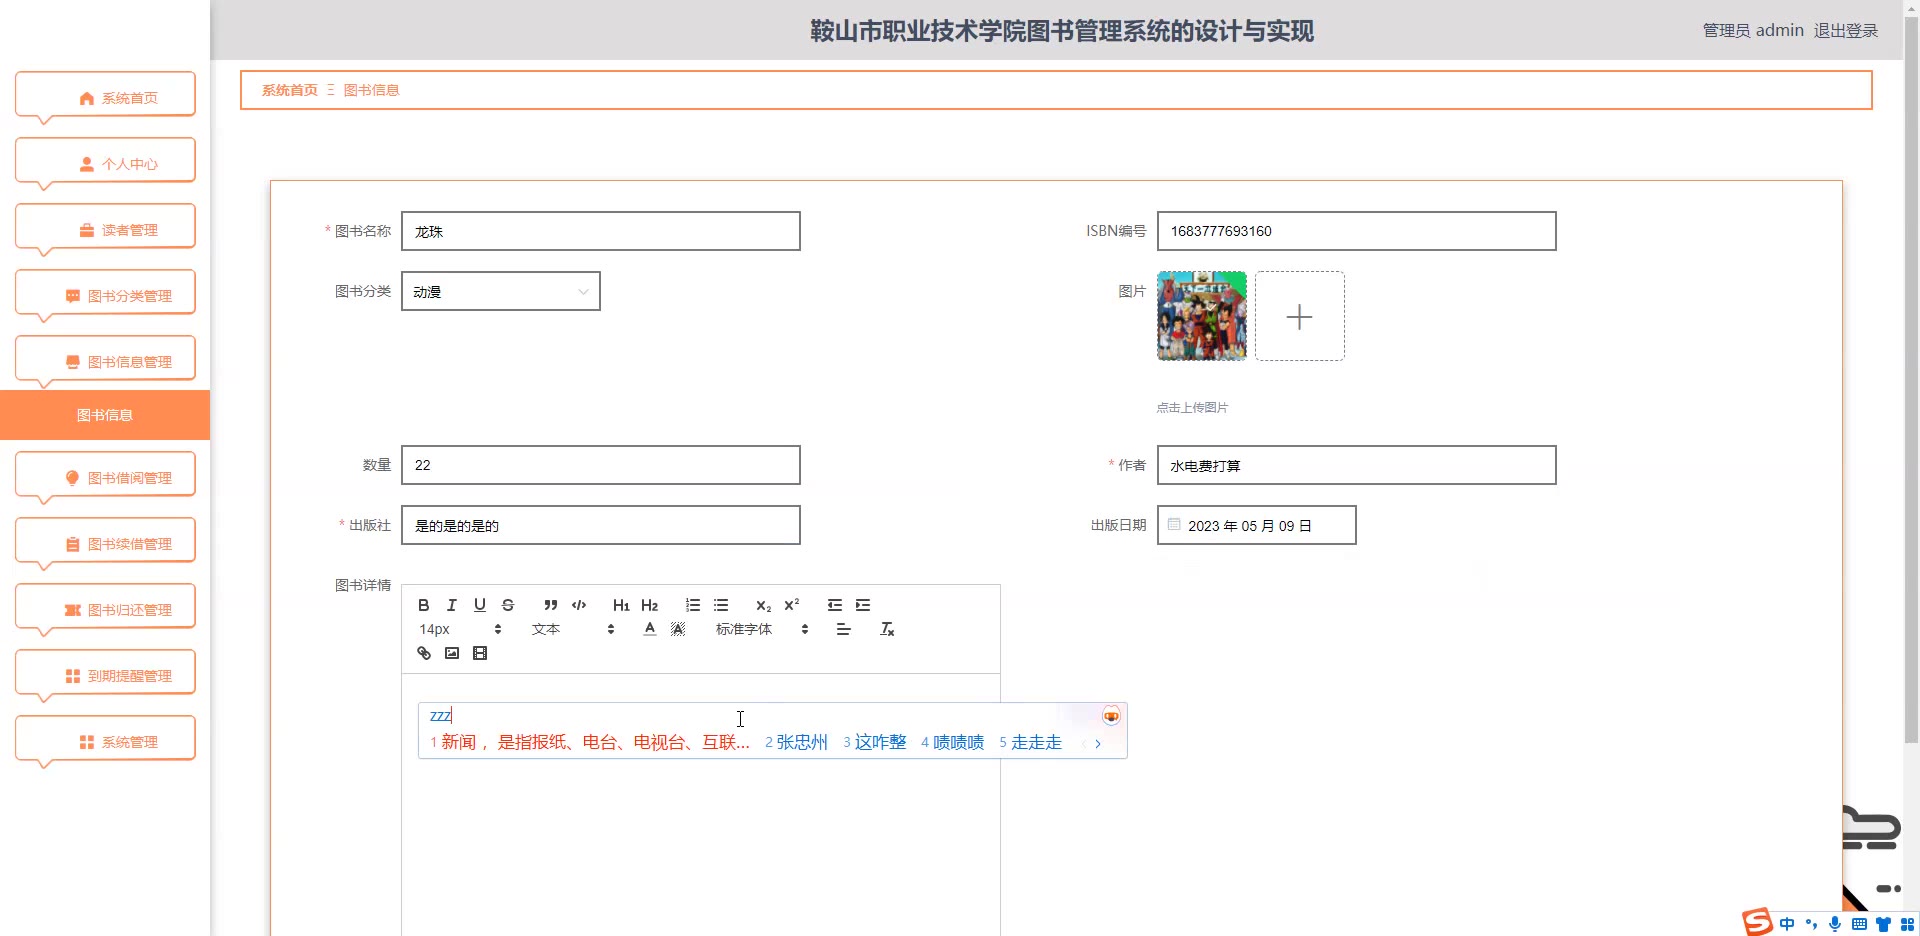Insert a blockquote in the editor

tap(550, 605)
